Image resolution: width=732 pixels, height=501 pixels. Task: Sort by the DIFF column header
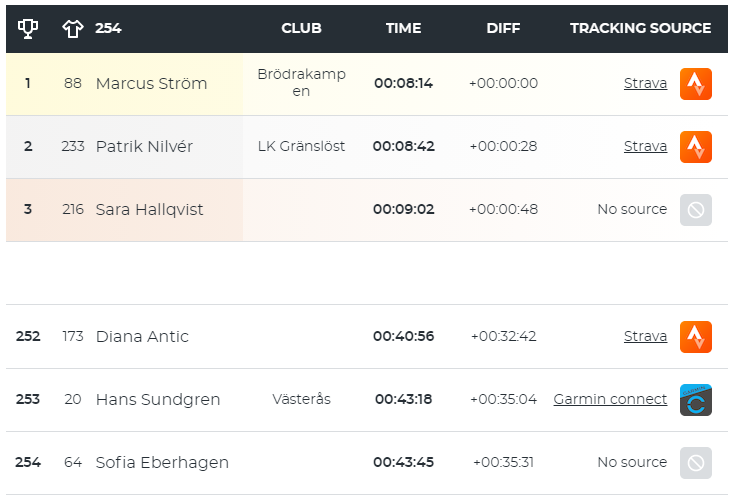(503, 28)
